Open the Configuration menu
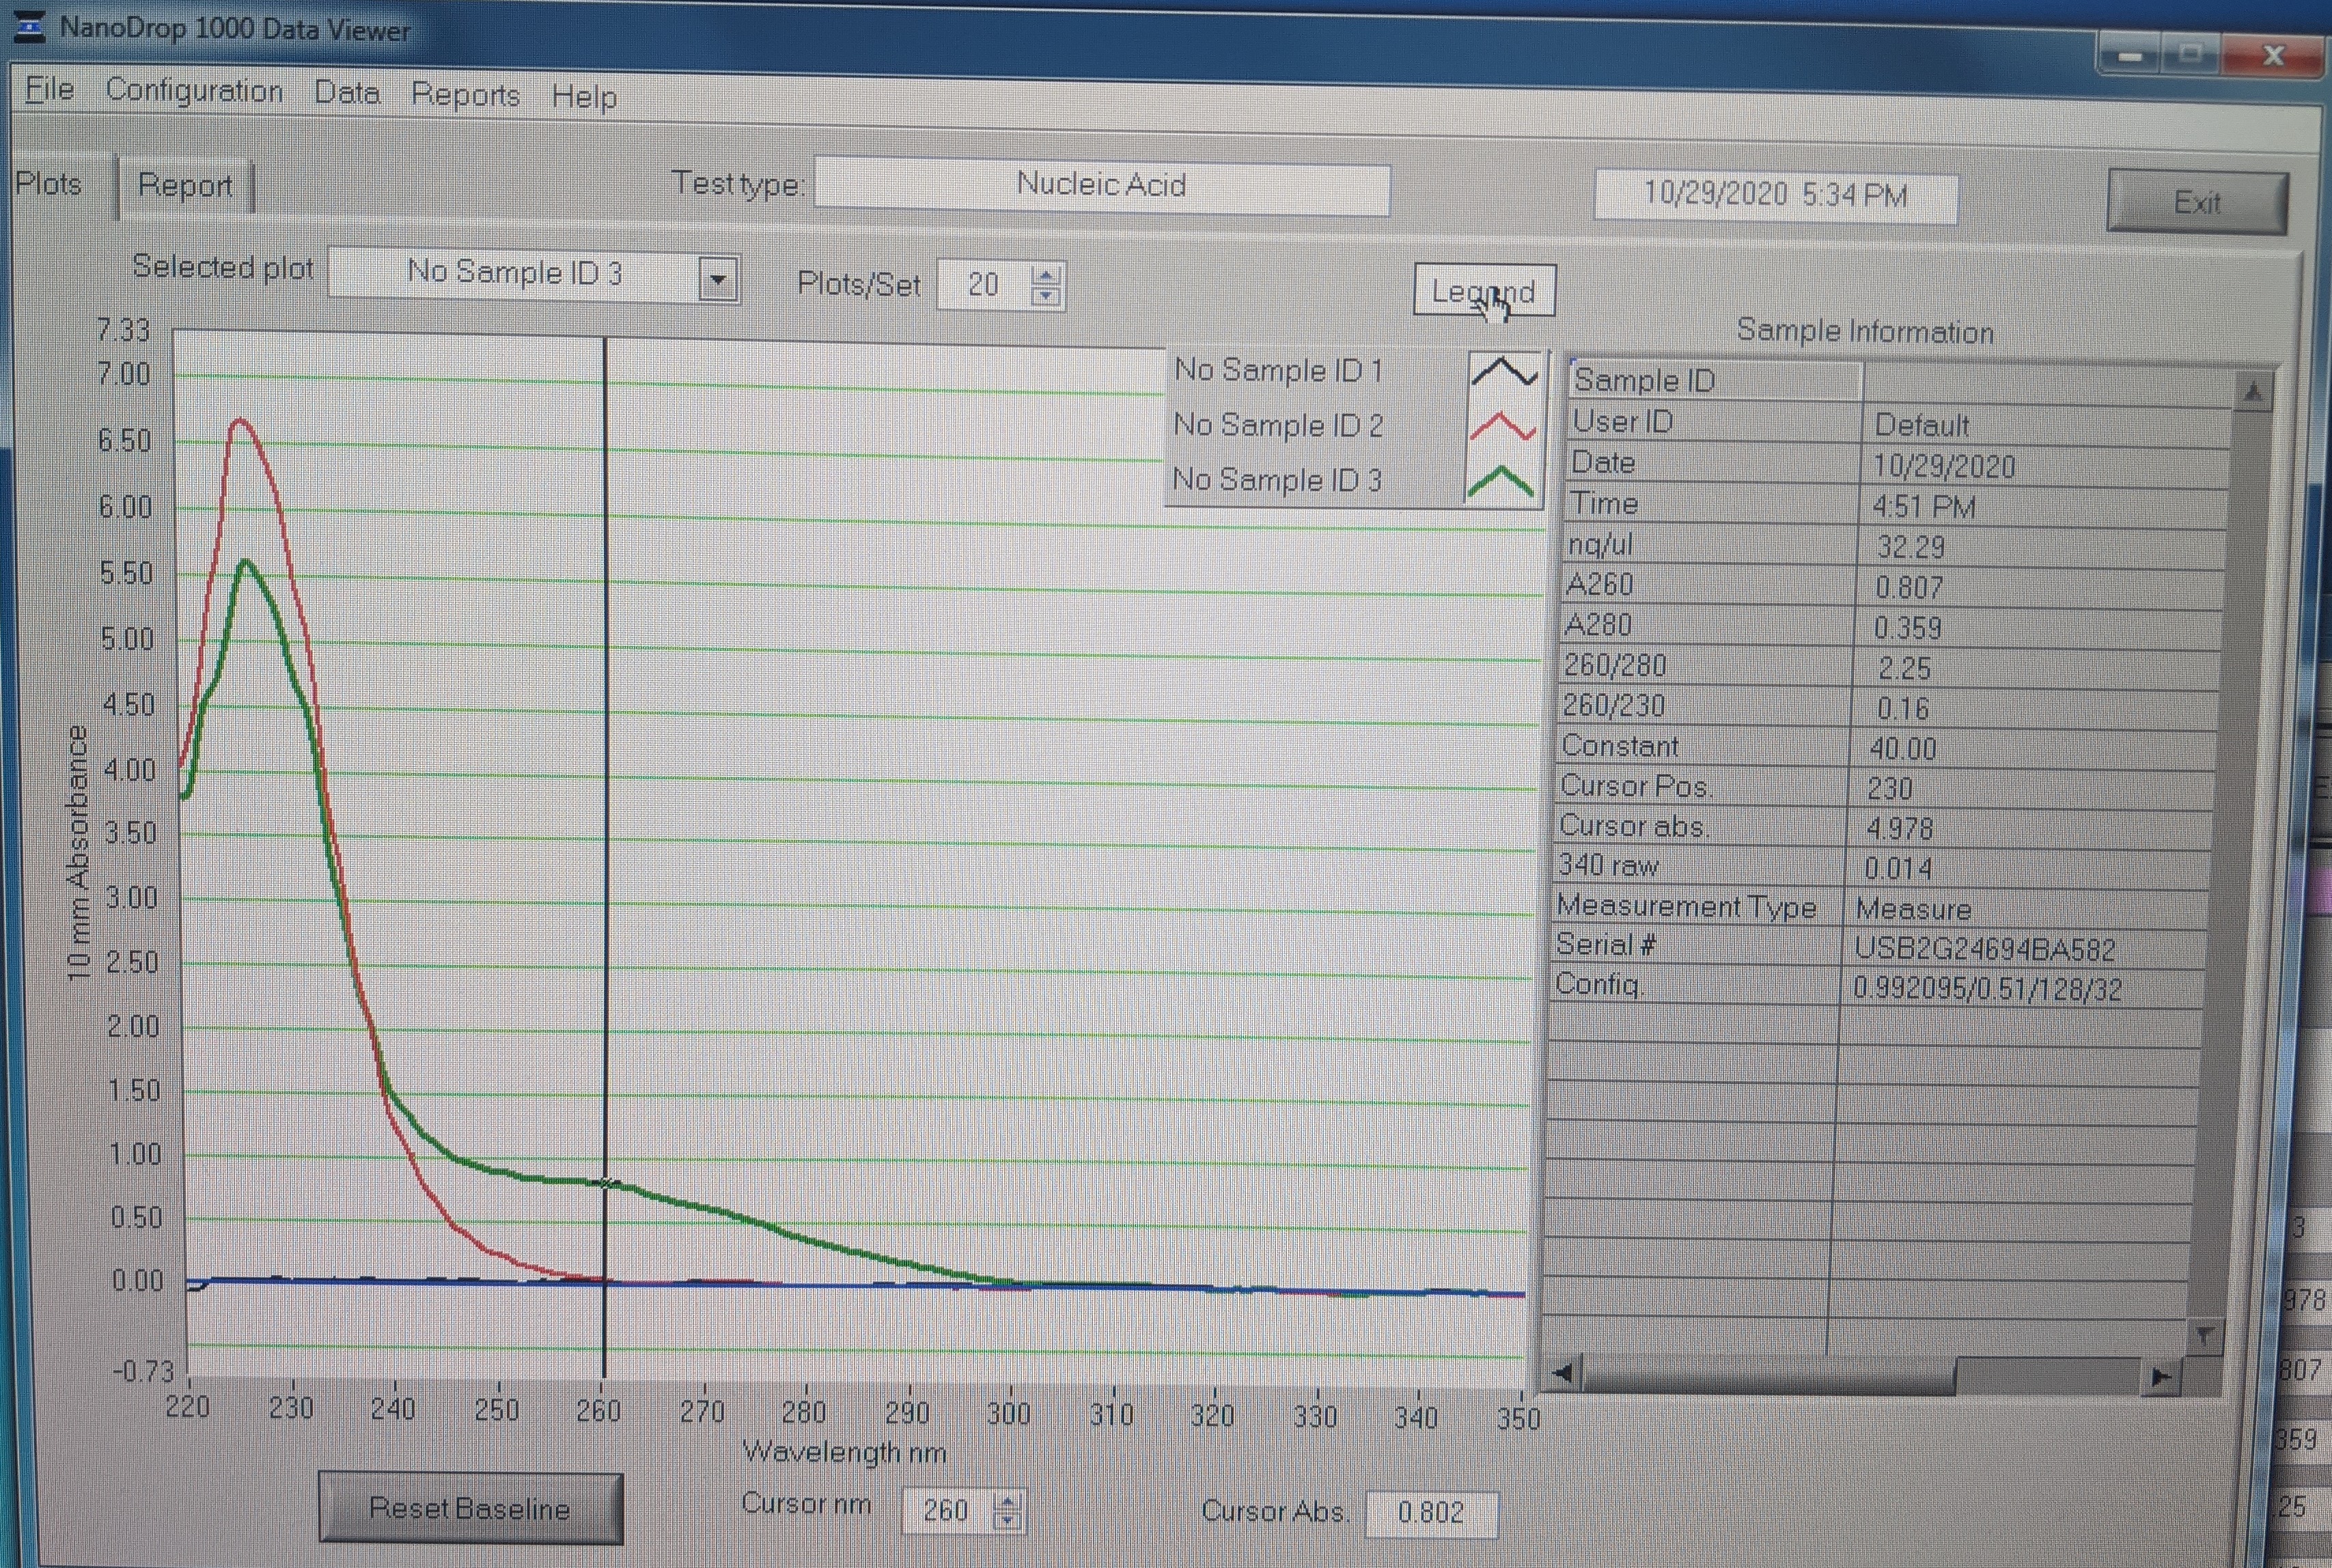The image size is (2332, 1568). click(x=194, y=91)
